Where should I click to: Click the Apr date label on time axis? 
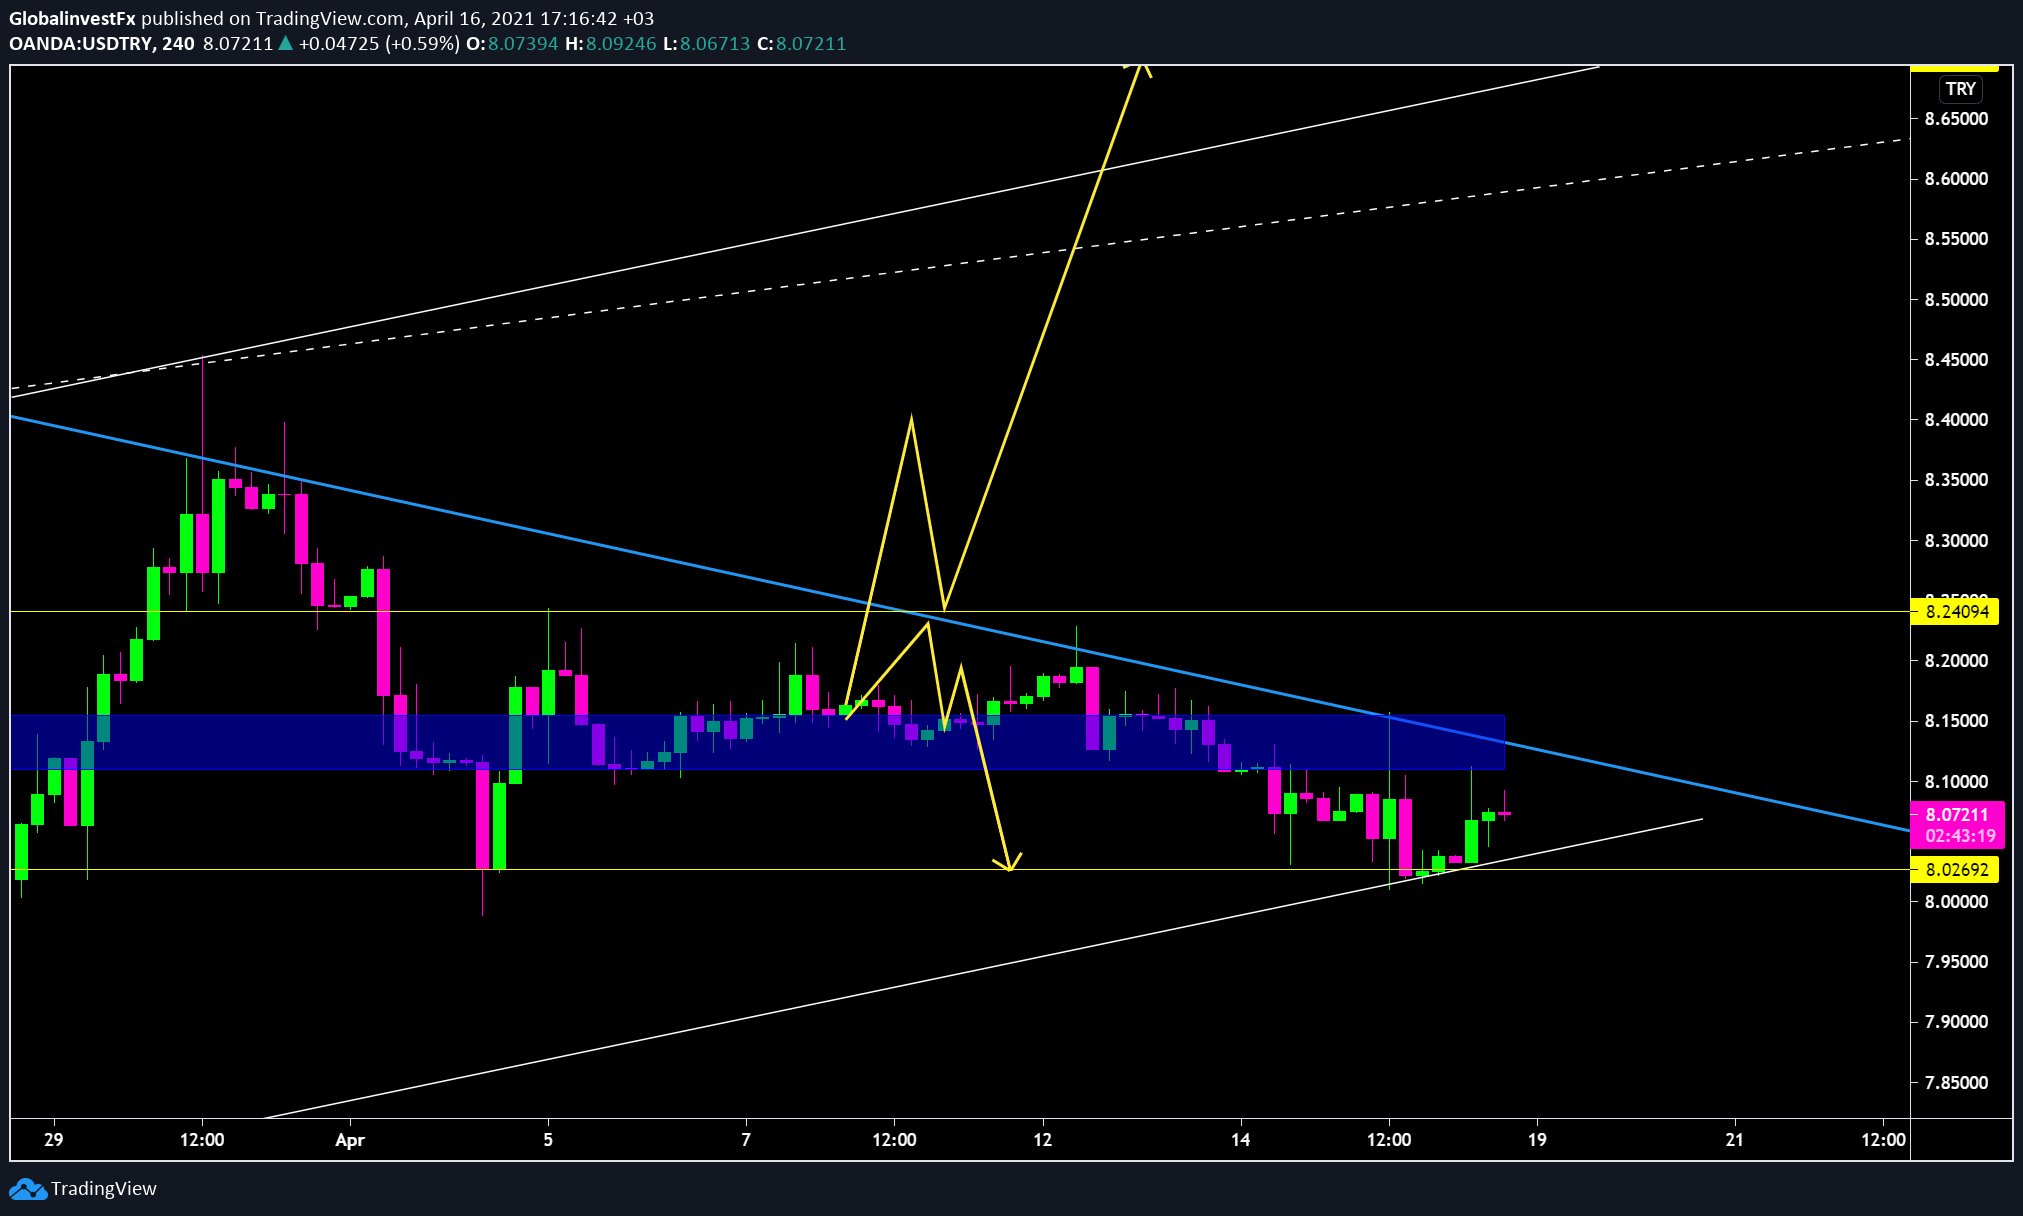click(x=350, y=1140)
